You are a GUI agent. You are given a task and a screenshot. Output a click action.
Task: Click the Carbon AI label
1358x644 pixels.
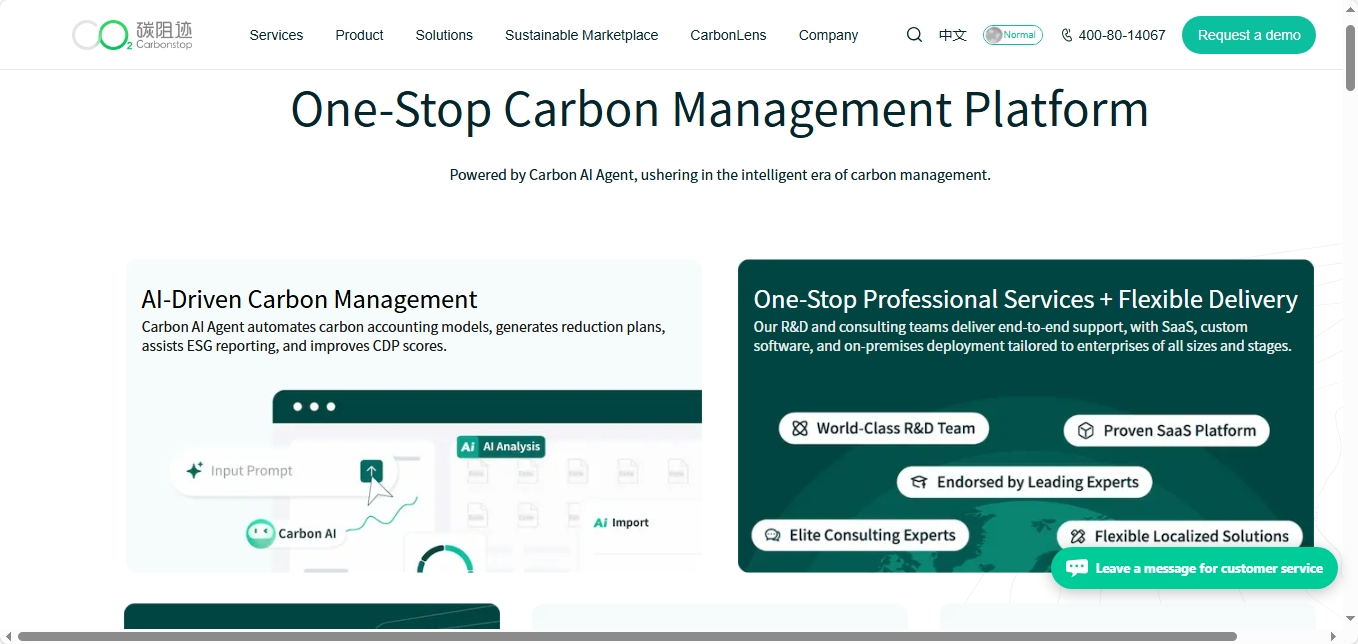[307, 533]
